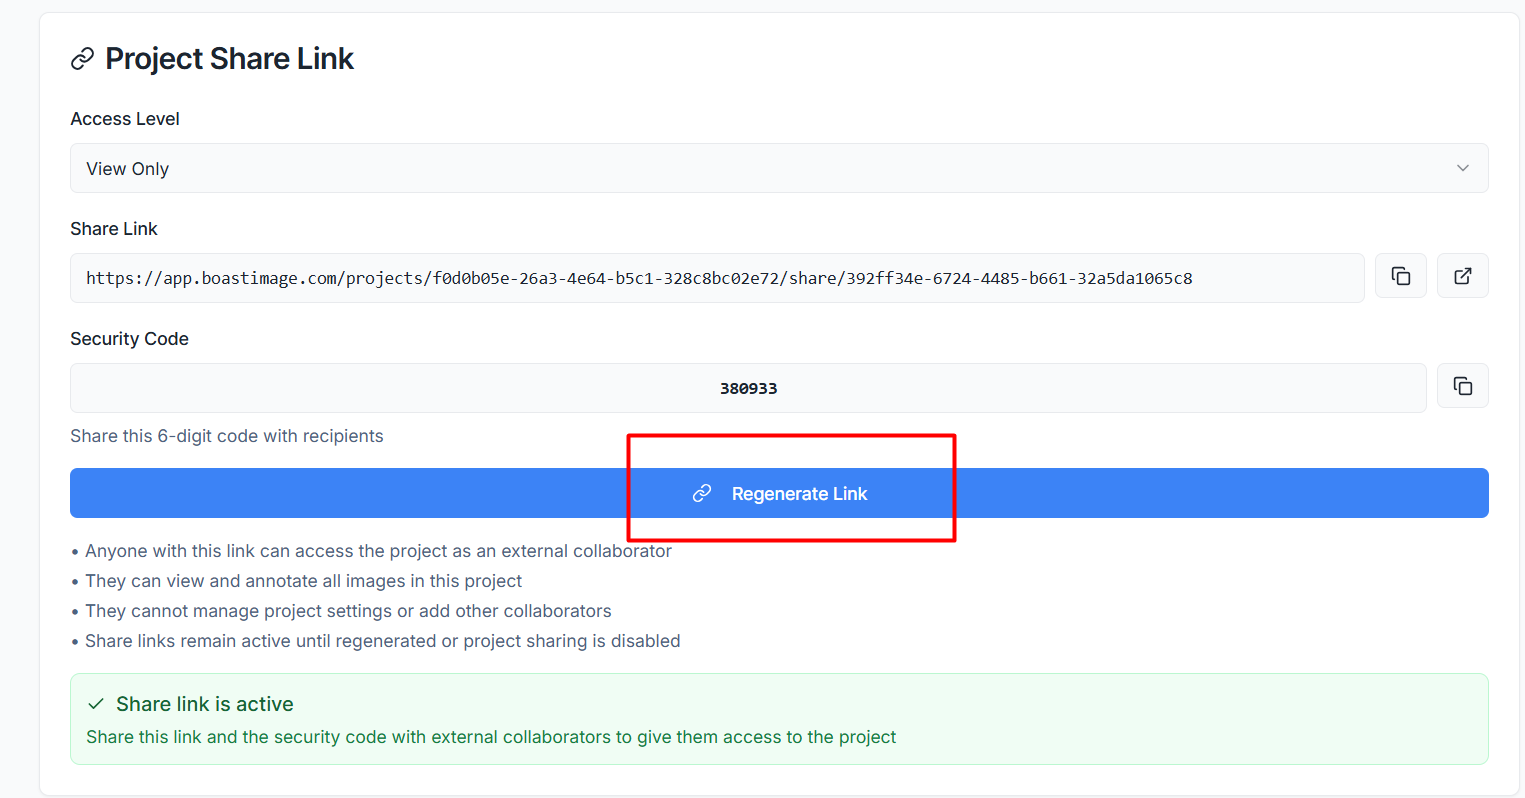Click the "Share link is active" status text
This screenshot has width=1525, height=798.
204,704
